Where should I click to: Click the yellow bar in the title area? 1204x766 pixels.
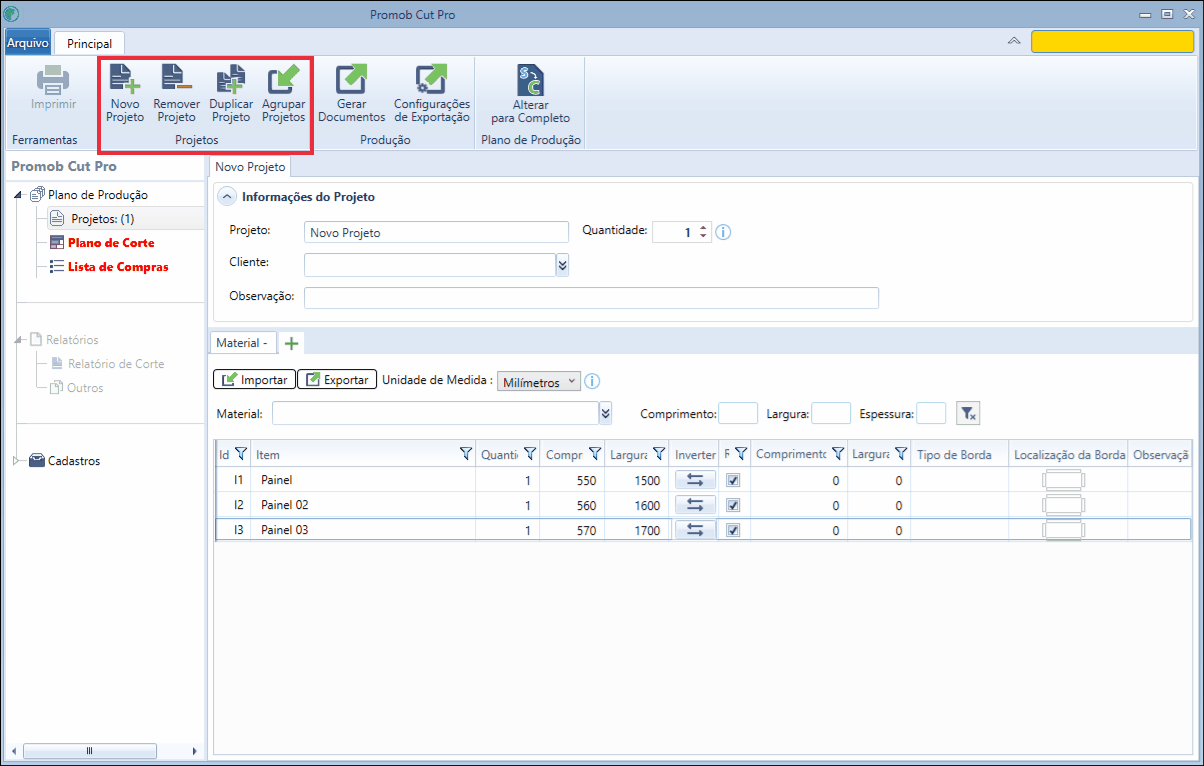[1112, 42]
